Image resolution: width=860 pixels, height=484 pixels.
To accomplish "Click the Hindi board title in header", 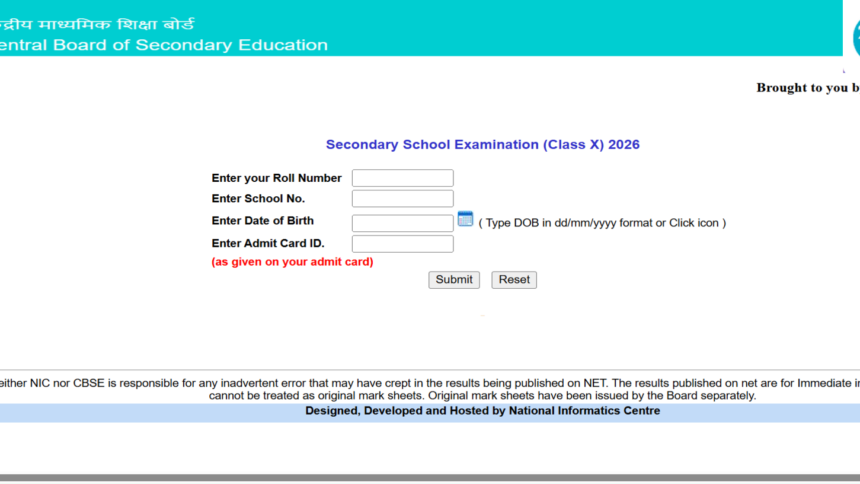I will pos(97,24).
